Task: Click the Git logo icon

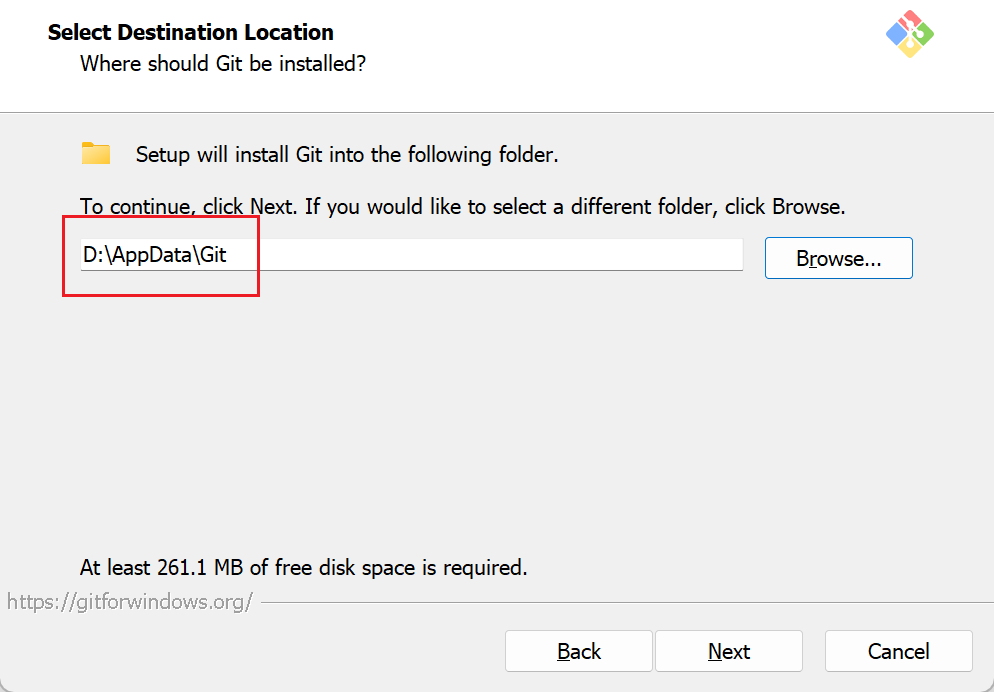Action: (x=910, y=34)
